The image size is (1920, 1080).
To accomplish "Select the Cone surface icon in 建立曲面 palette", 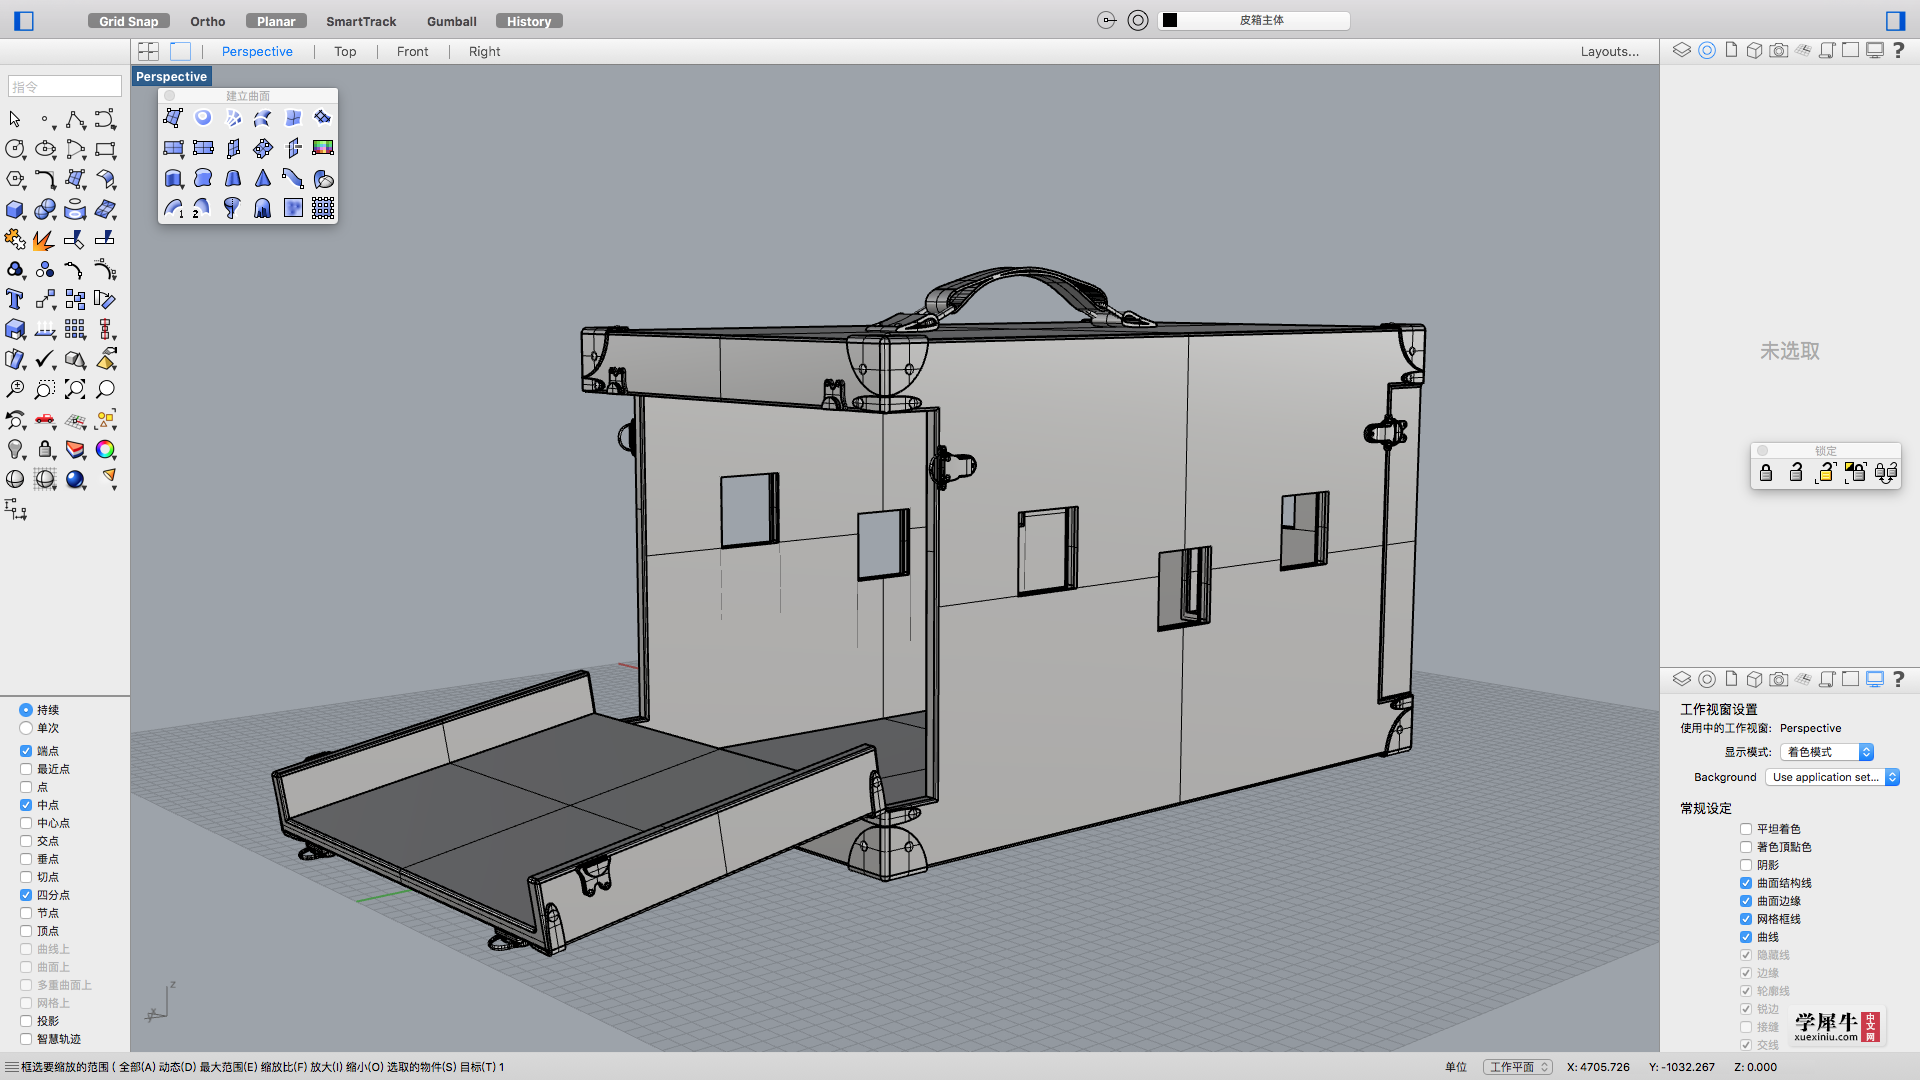I will click(x=263, y=178).
